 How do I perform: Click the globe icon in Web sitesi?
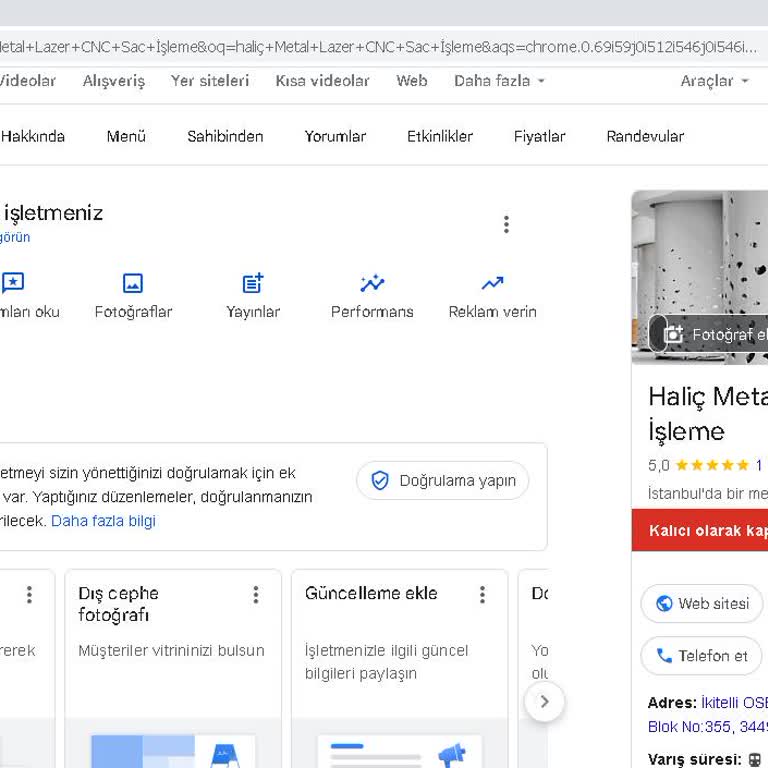664,603
